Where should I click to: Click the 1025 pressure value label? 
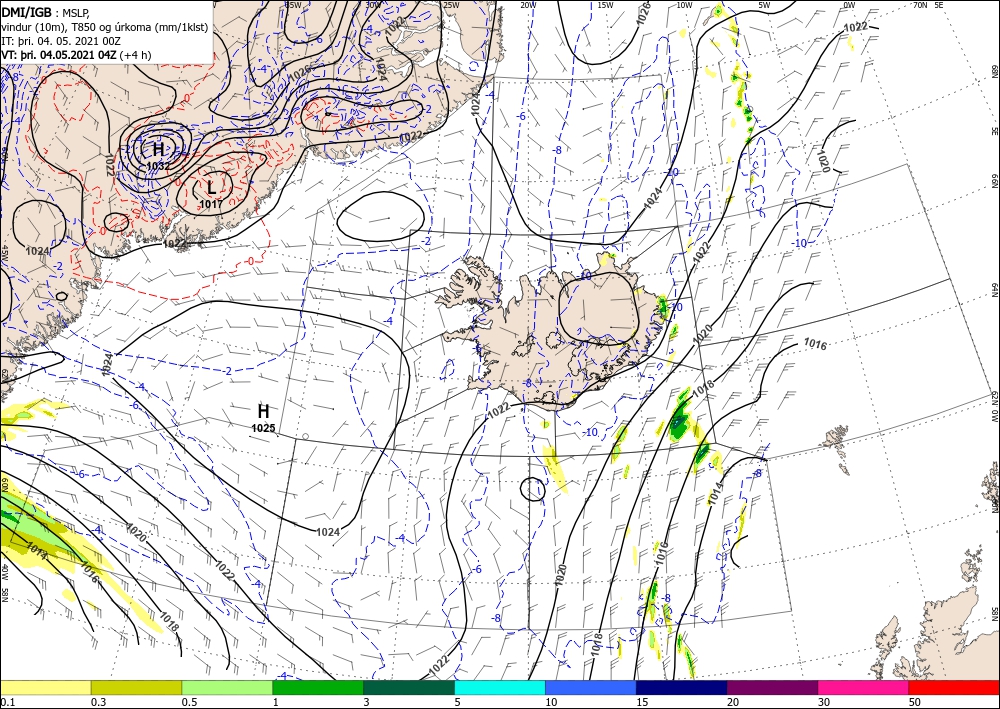point(263,428)
